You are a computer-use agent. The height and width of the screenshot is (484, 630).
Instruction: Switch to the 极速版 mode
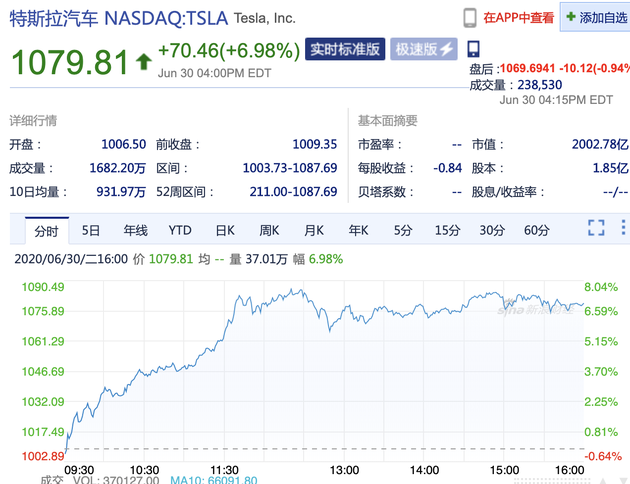[423, 49]
